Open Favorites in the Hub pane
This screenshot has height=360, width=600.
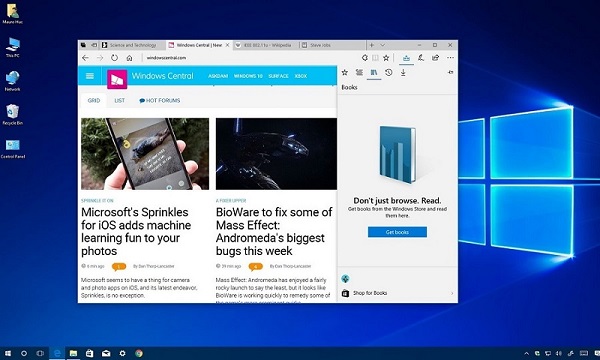(x=345, y=72)
